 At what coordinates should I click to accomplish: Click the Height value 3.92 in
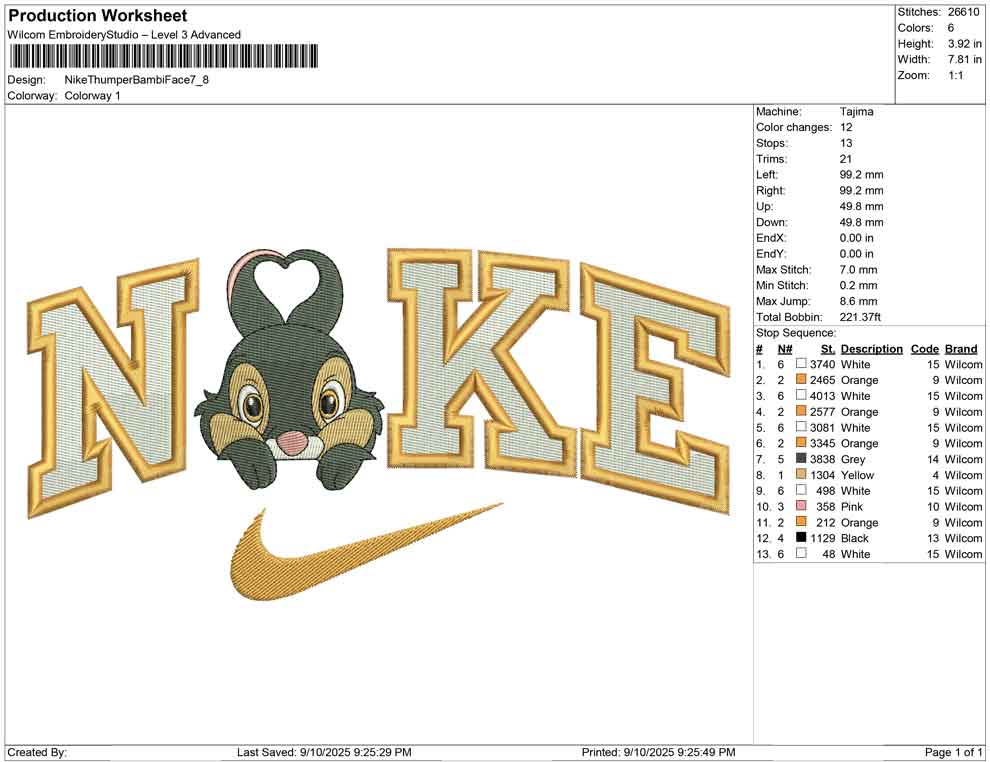[x=965, y=44]
